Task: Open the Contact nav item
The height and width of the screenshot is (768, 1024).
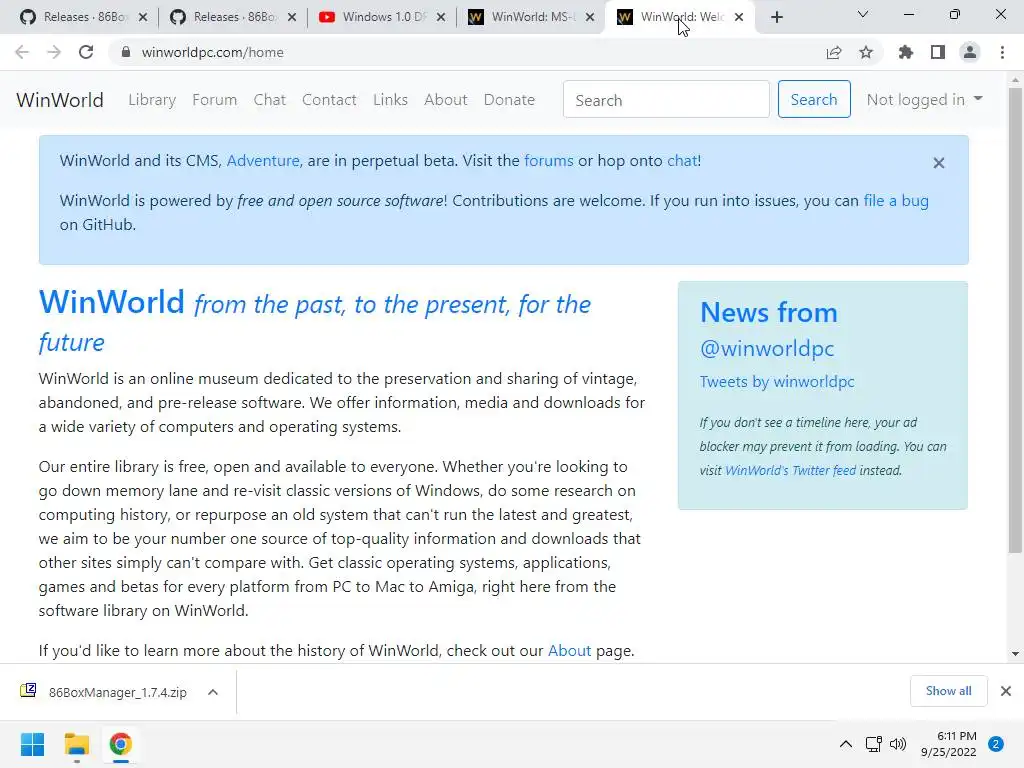Action: (x=329, y=100)
